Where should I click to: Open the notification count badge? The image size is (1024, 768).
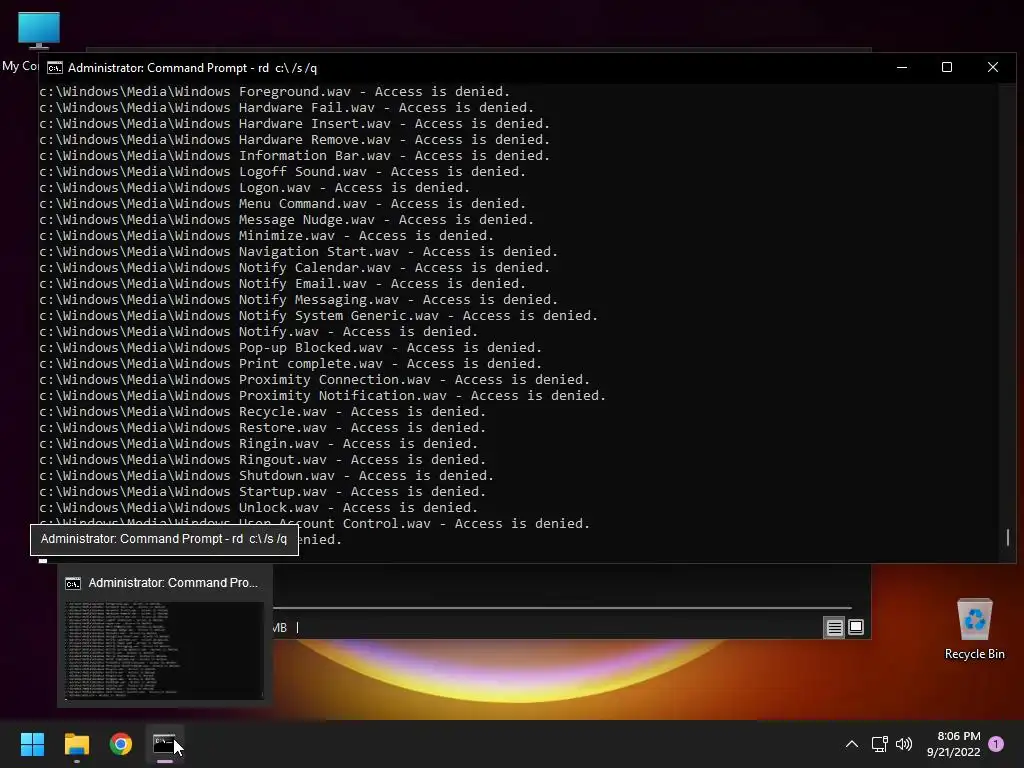tap(996, 744)
